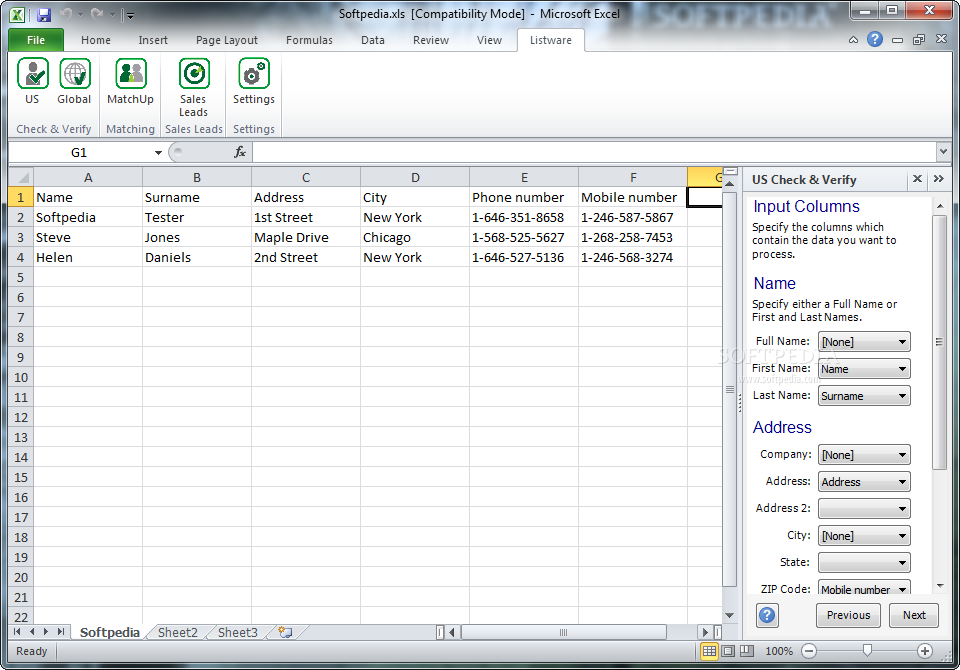Click the Next button in the pane

point(914,615)
